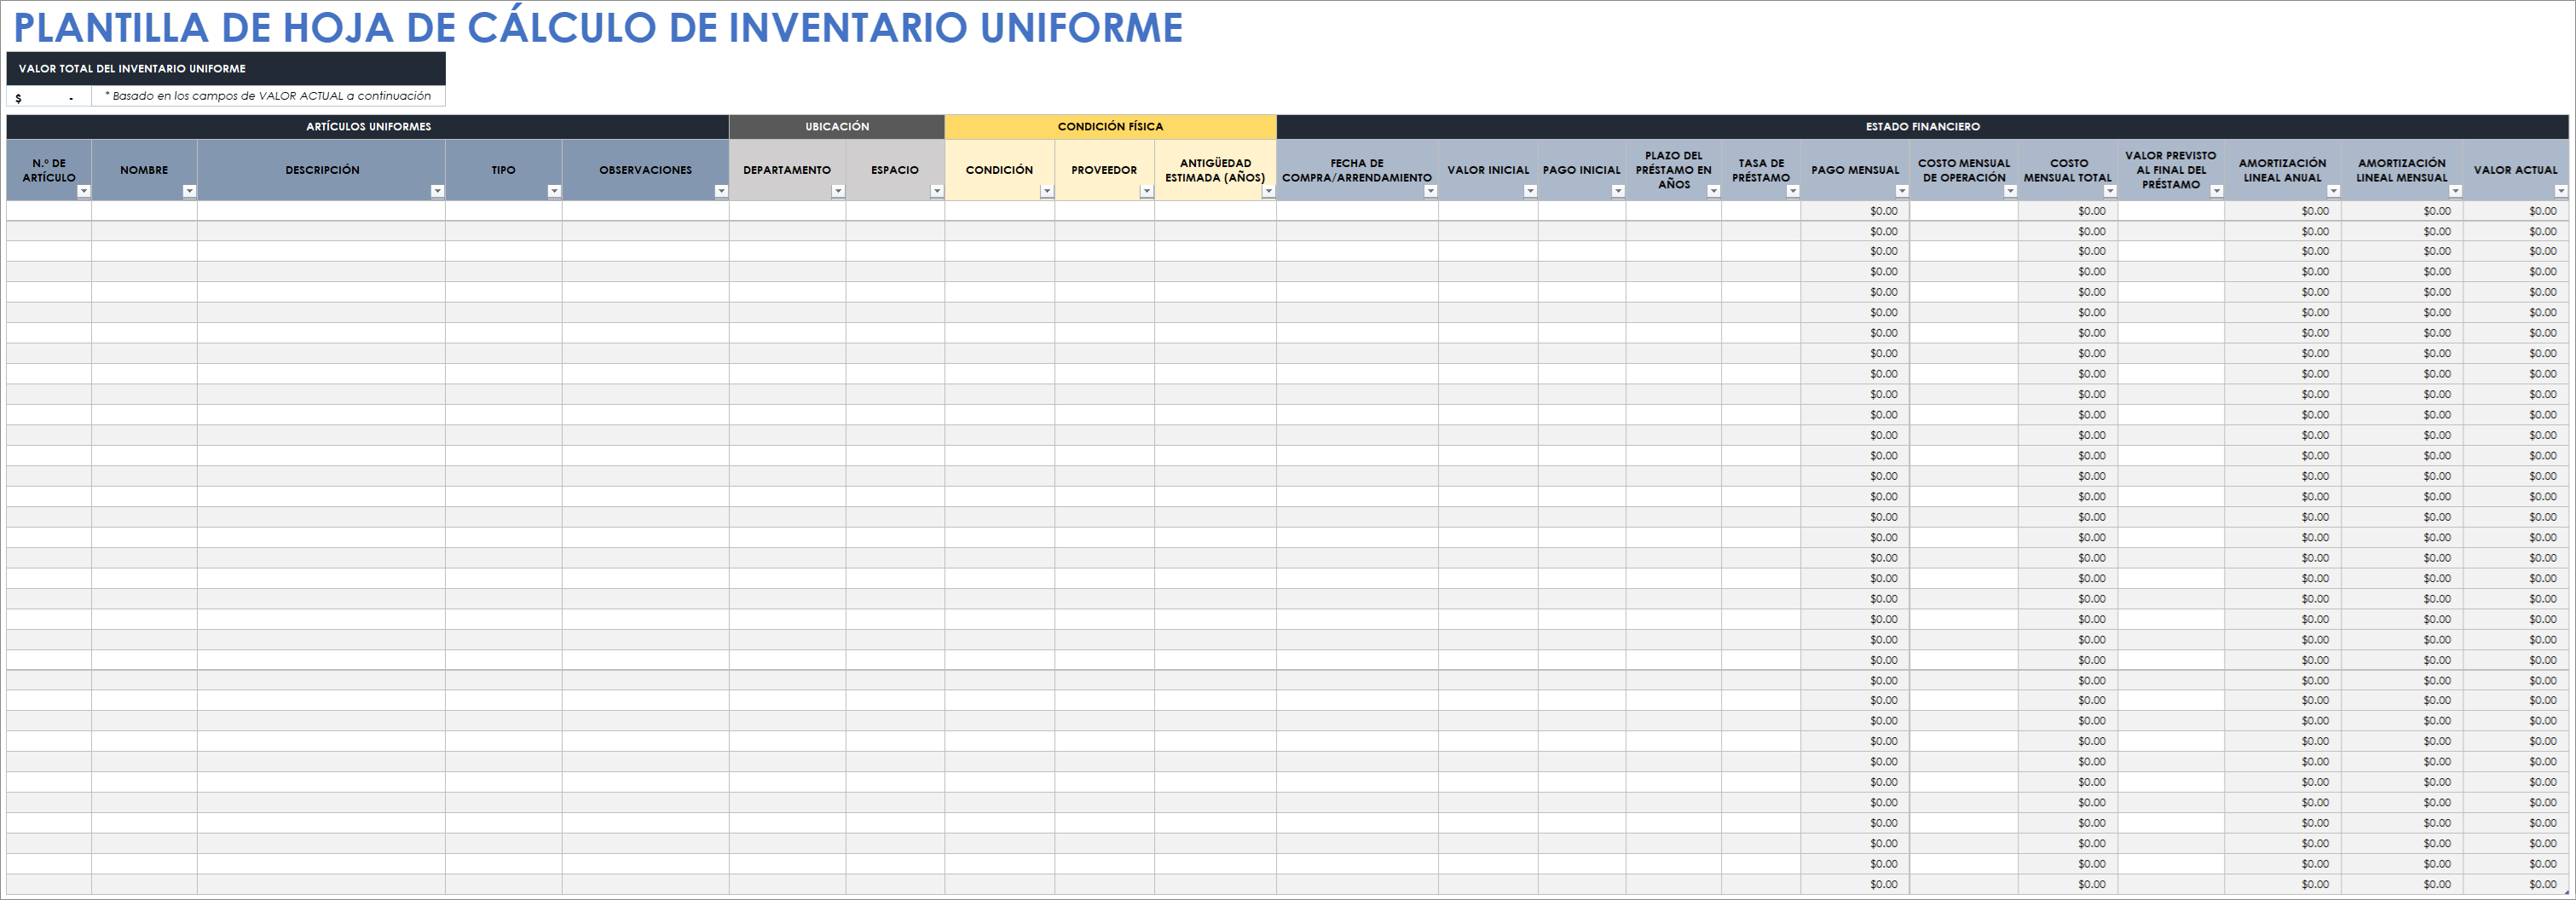Click the first empty cell under DESCRIPCIÓN

point(321,211)
